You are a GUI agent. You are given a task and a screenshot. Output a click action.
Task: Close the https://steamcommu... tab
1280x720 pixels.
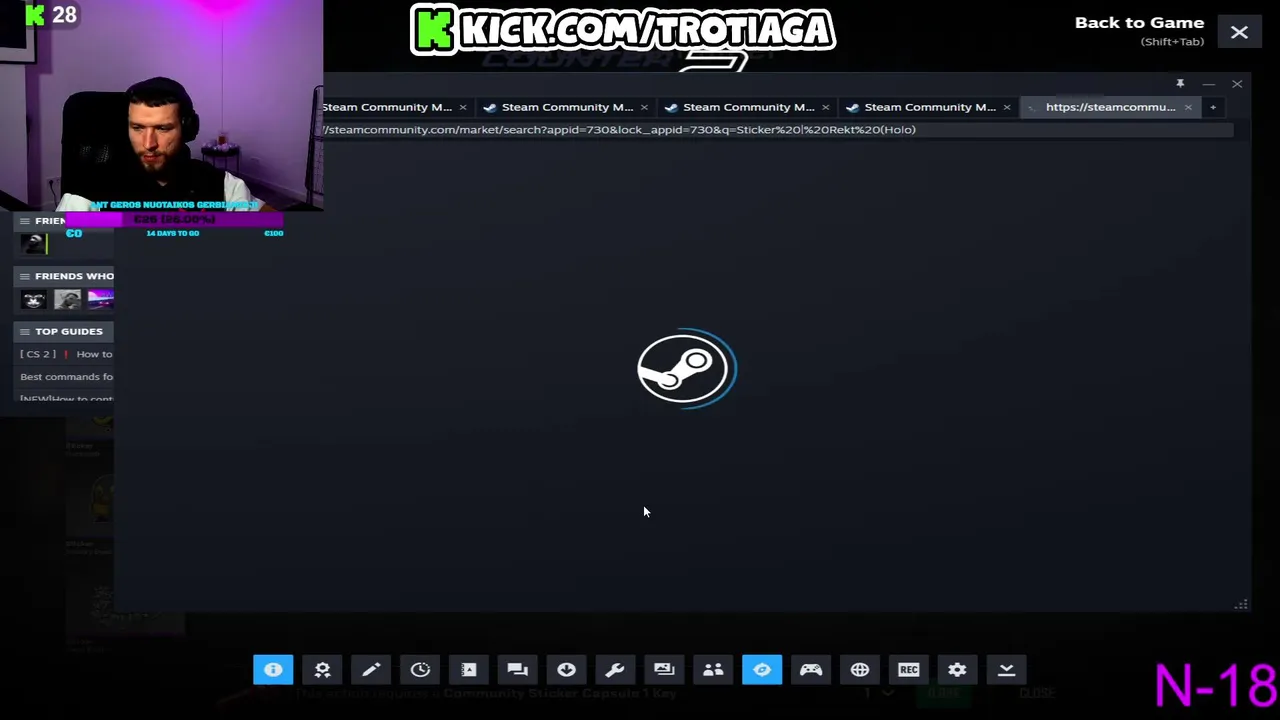[1188, 107]
